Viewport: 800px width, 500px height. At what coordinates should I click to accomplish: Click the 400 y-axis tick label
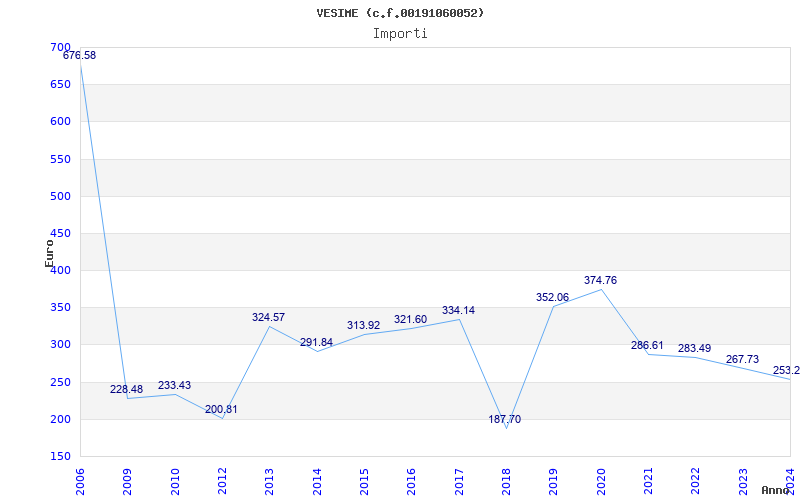coord(60,270)
